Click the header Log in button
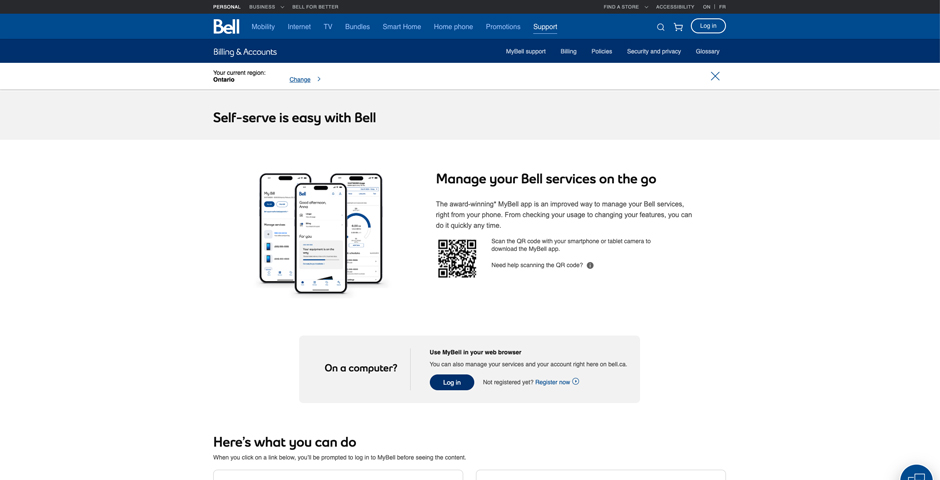940x480 pixels. tap(708, 26)
